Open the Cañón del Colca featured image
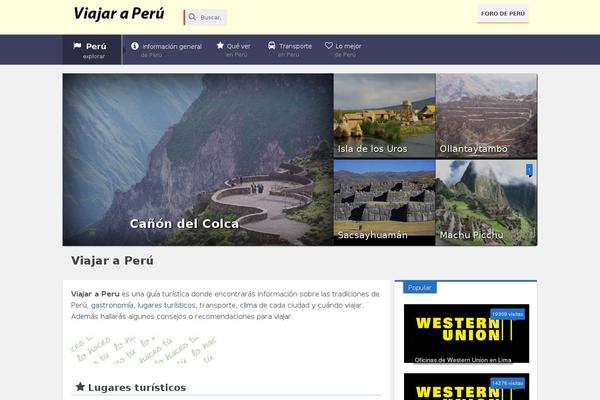 tap(198, 160)
